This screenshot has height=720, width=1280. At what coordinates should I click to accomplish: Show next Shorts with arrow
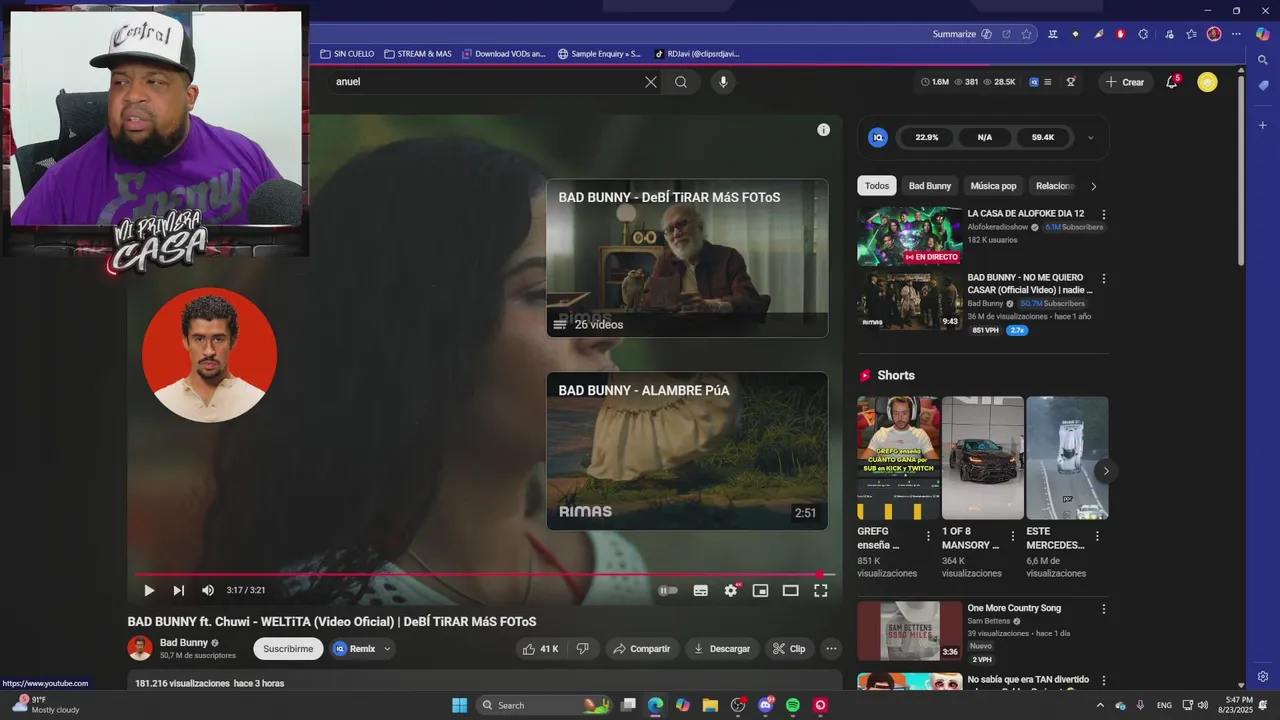point(1106,470)
